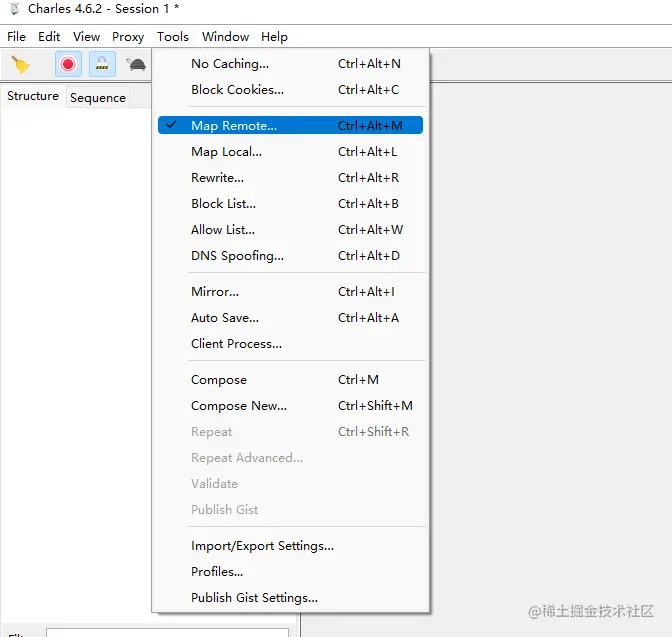Click the Repeat Advanced... entry
The height and width of the screenshot is (637, 672).
pyautogui.click(x=291, y=458)
